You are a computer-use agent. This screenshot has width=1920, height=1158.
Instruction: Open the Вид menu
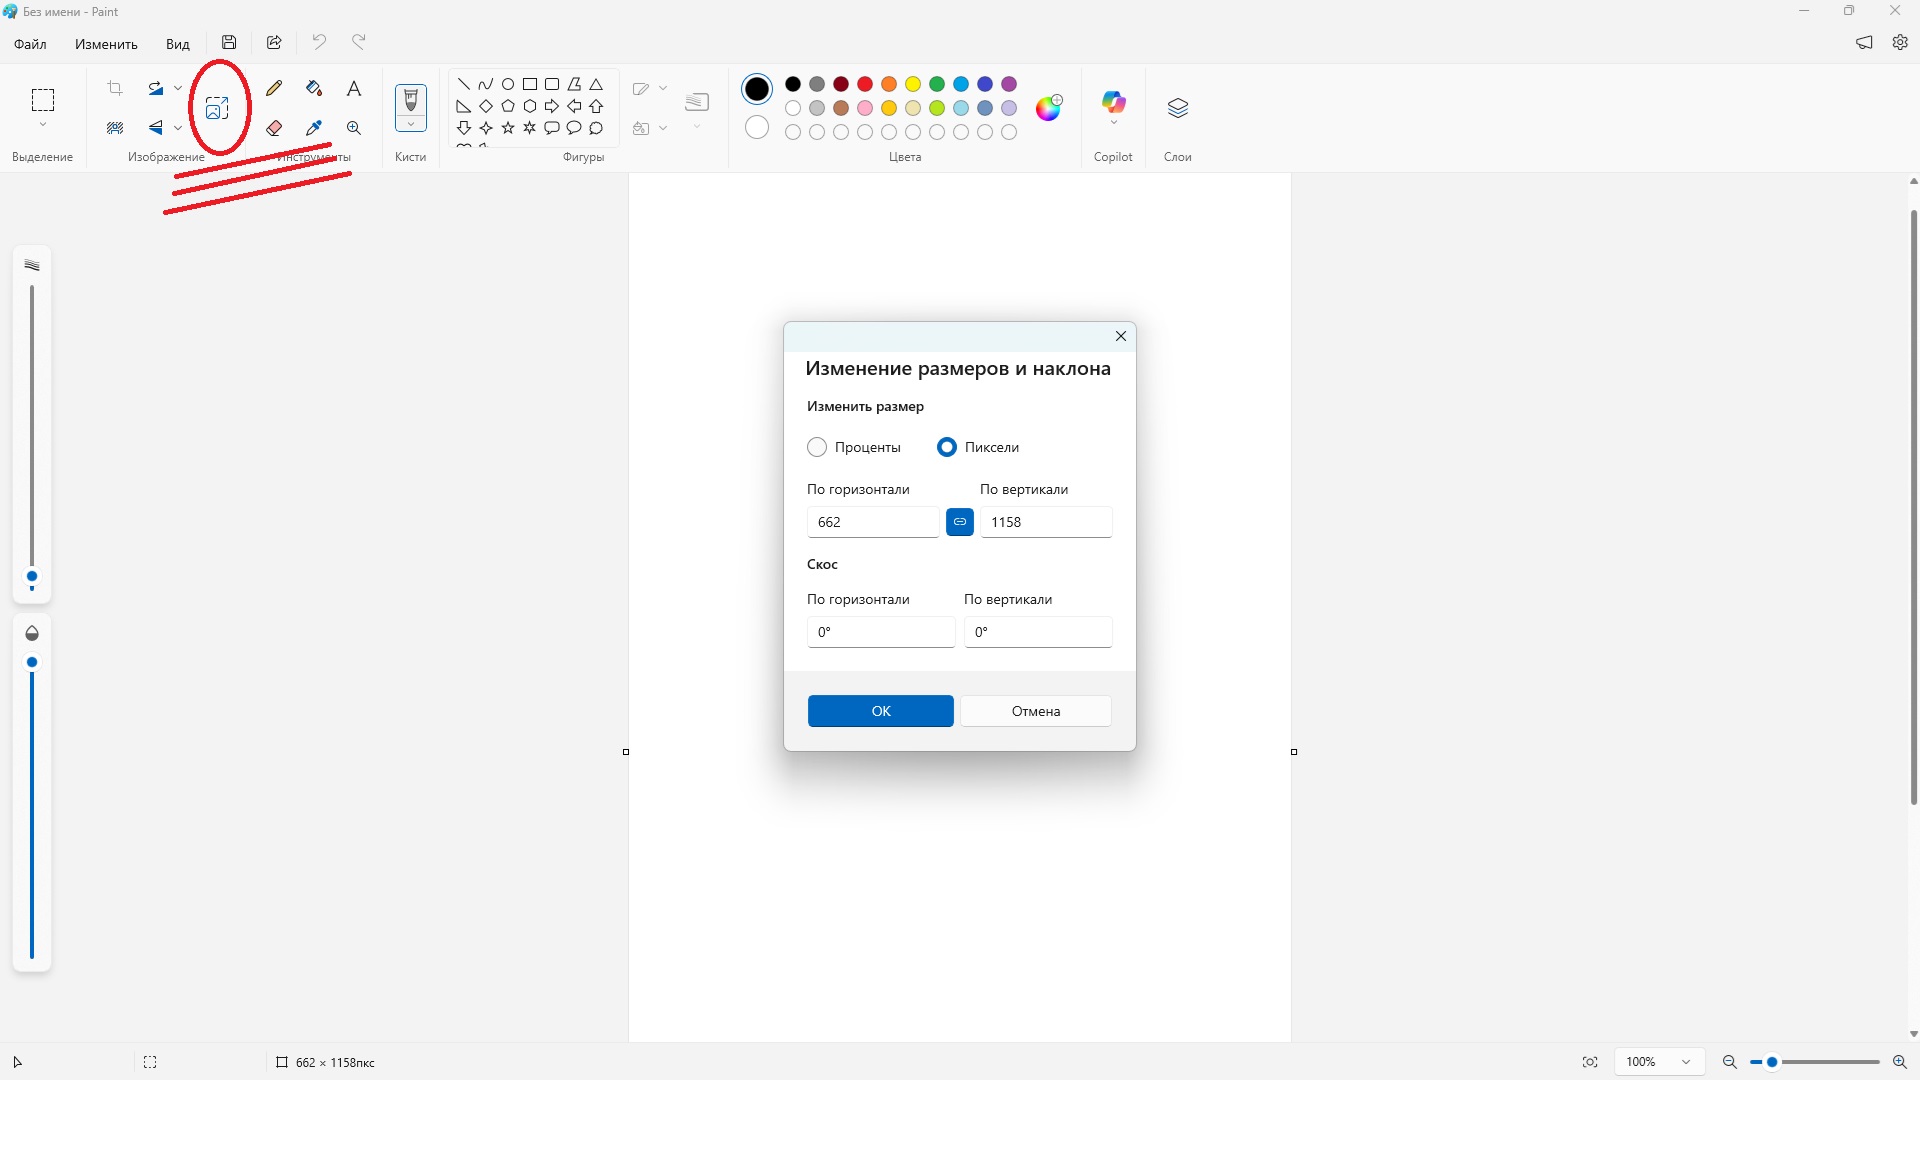(x=178, y=44)
